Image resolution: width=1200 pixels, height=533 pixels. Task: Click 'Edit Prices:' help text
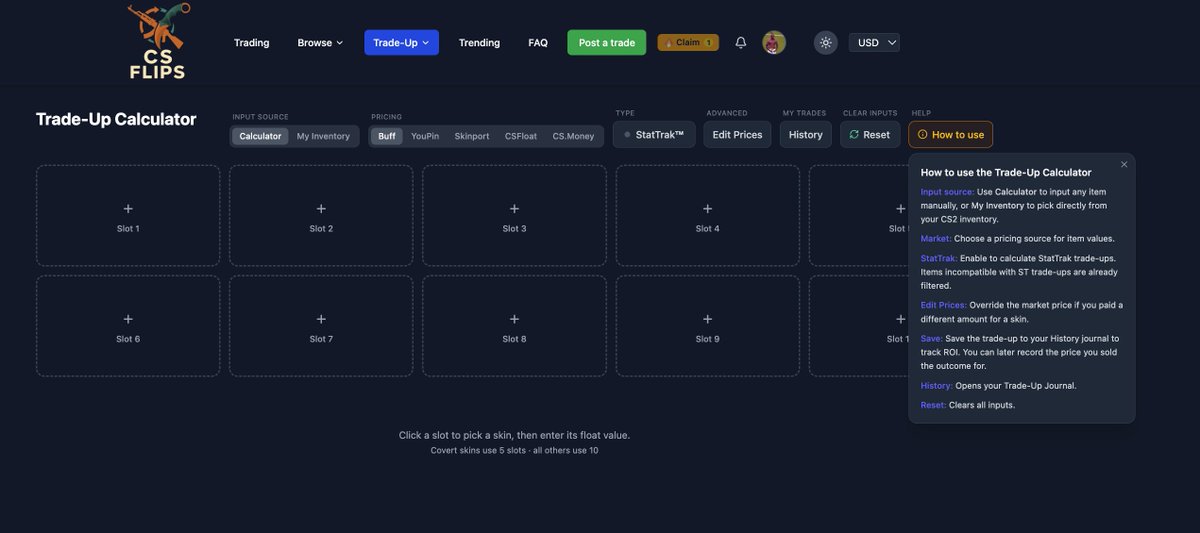pos(943,305)
